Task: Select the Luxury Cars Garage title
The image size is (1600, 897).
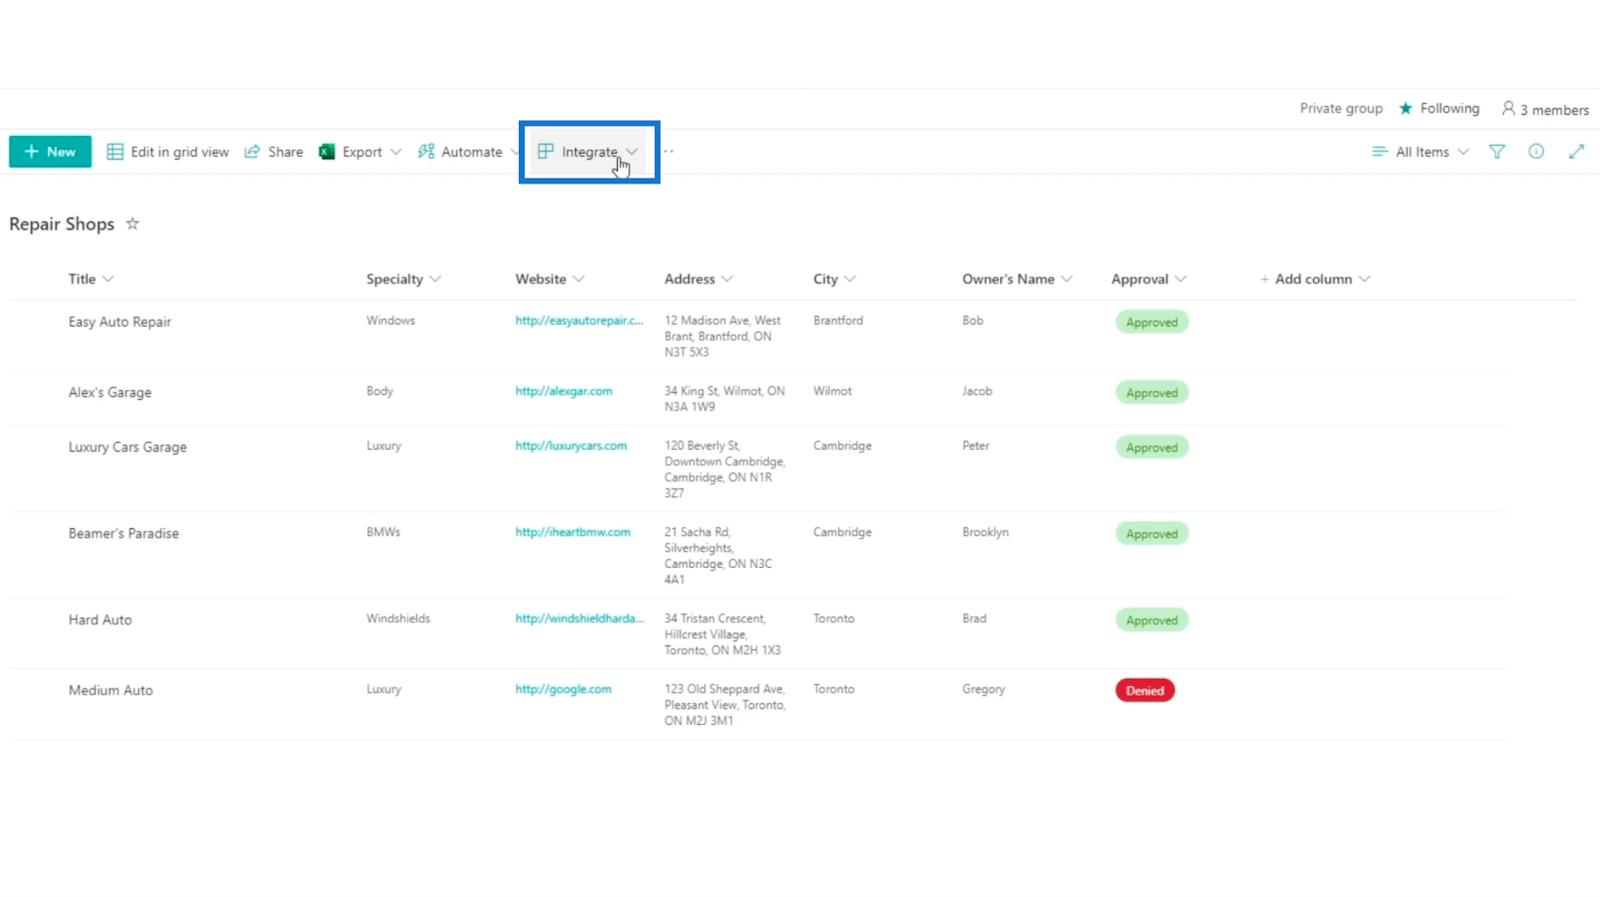Action: point(127,447)
